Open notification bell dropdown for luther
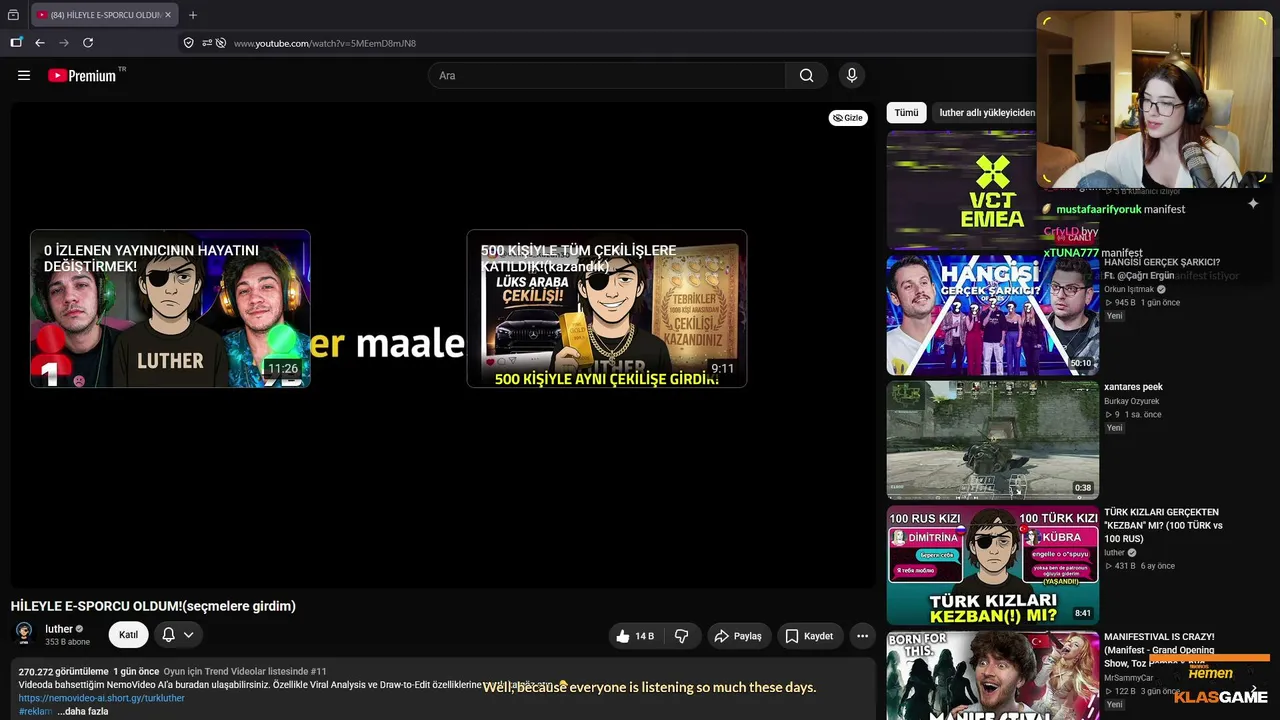The width and height of the screenshot is (1280, 720). pyautogui.click(x=178, y=635)
